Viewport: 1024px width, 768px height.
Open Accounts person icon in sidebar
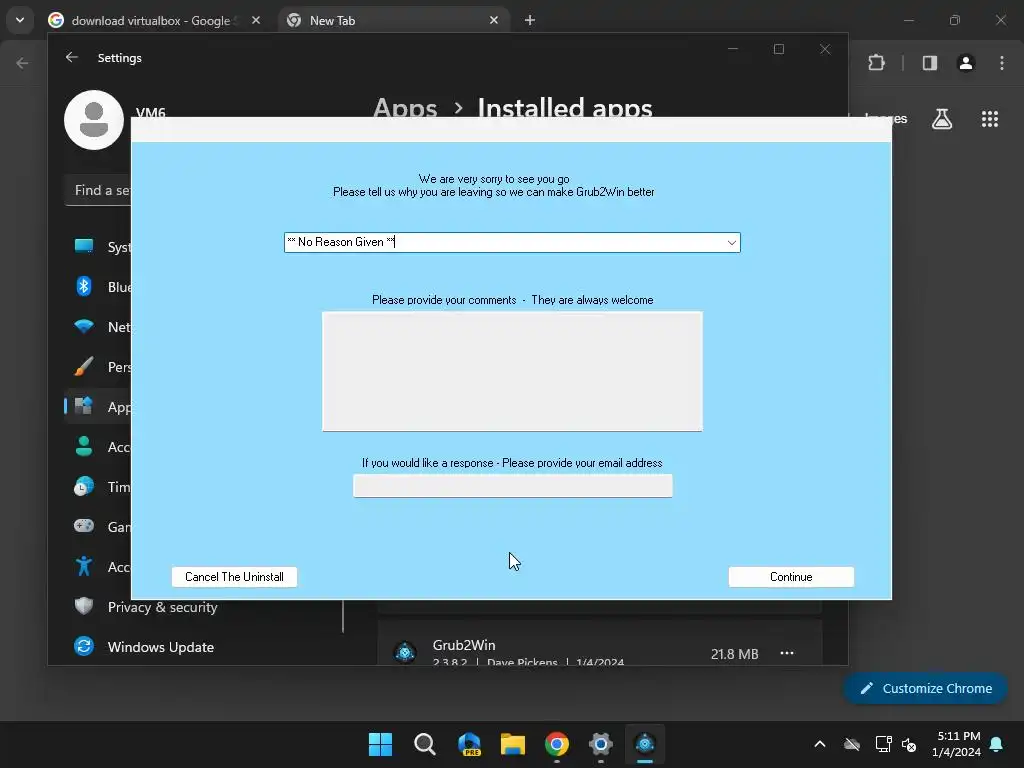[84, 447]
